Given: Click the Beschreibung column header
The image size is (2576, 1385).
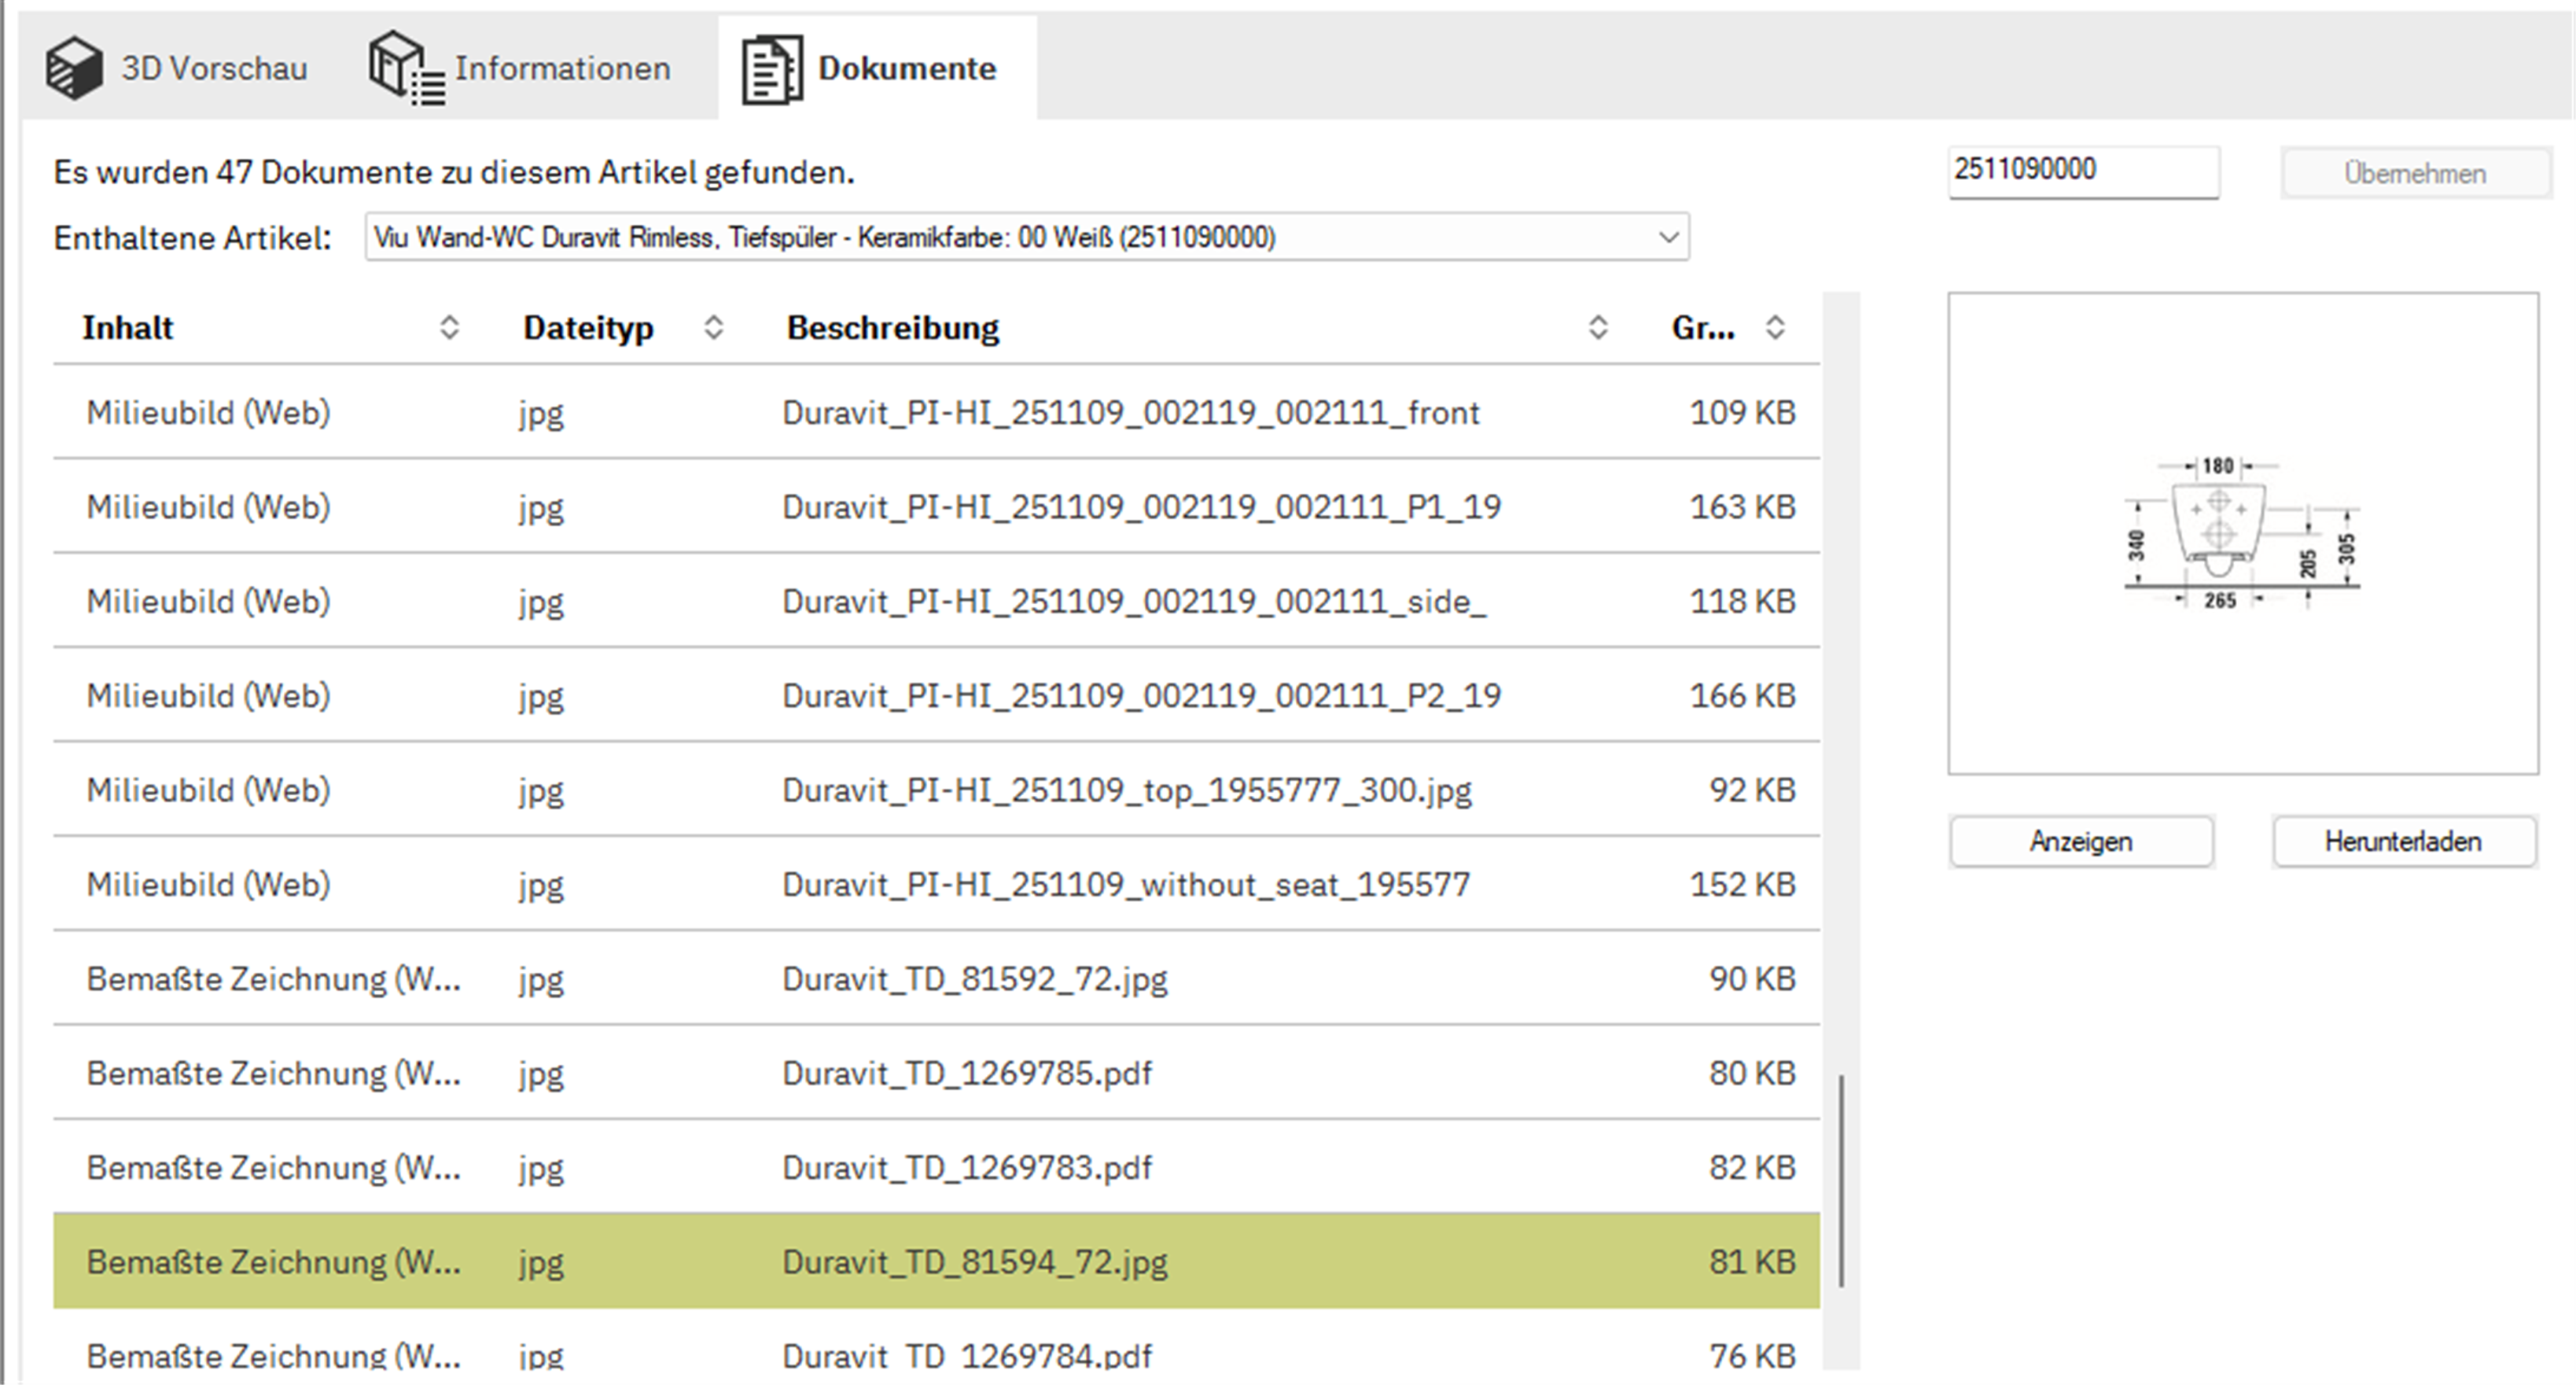Looking at the screenshot, I should (x=893, y=328).
